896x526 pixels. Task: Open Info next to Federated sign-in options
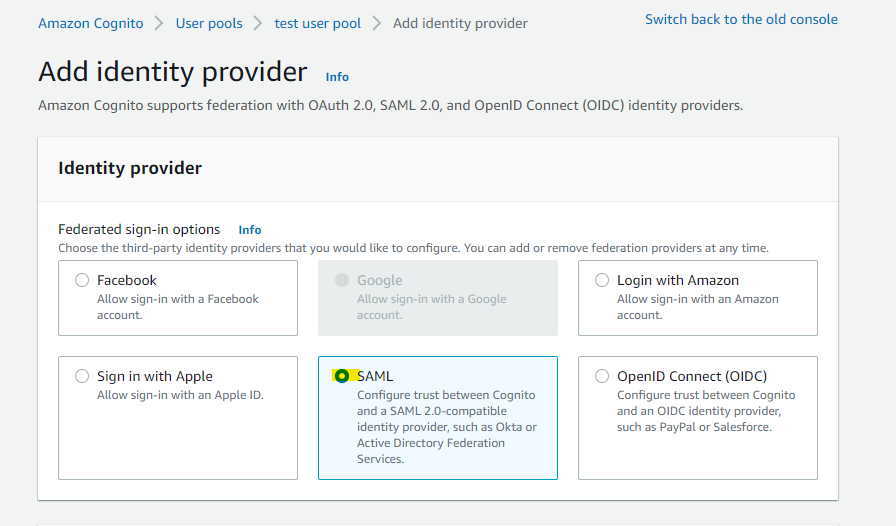pyautogui.click(x=250, y=230)
